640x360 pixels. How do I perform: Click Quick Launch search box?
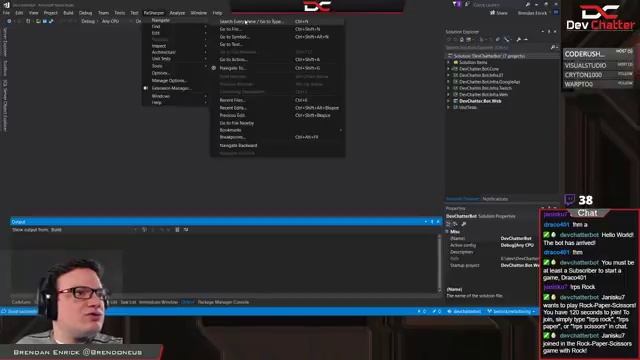click(x=498, y=5)
